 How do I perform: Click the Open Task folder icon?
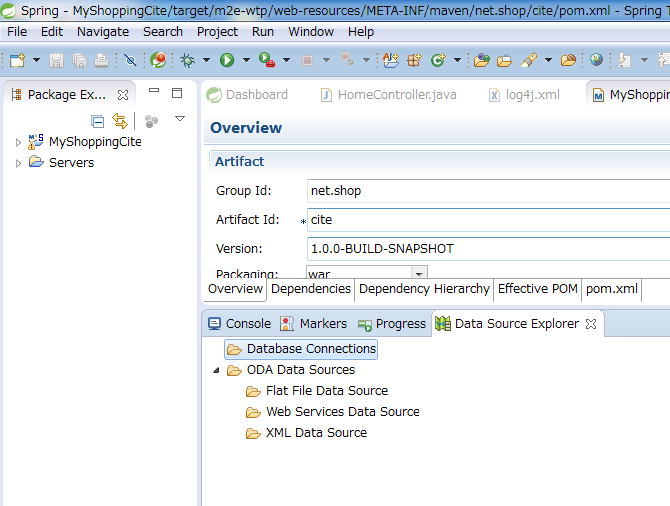click(505, 60)
